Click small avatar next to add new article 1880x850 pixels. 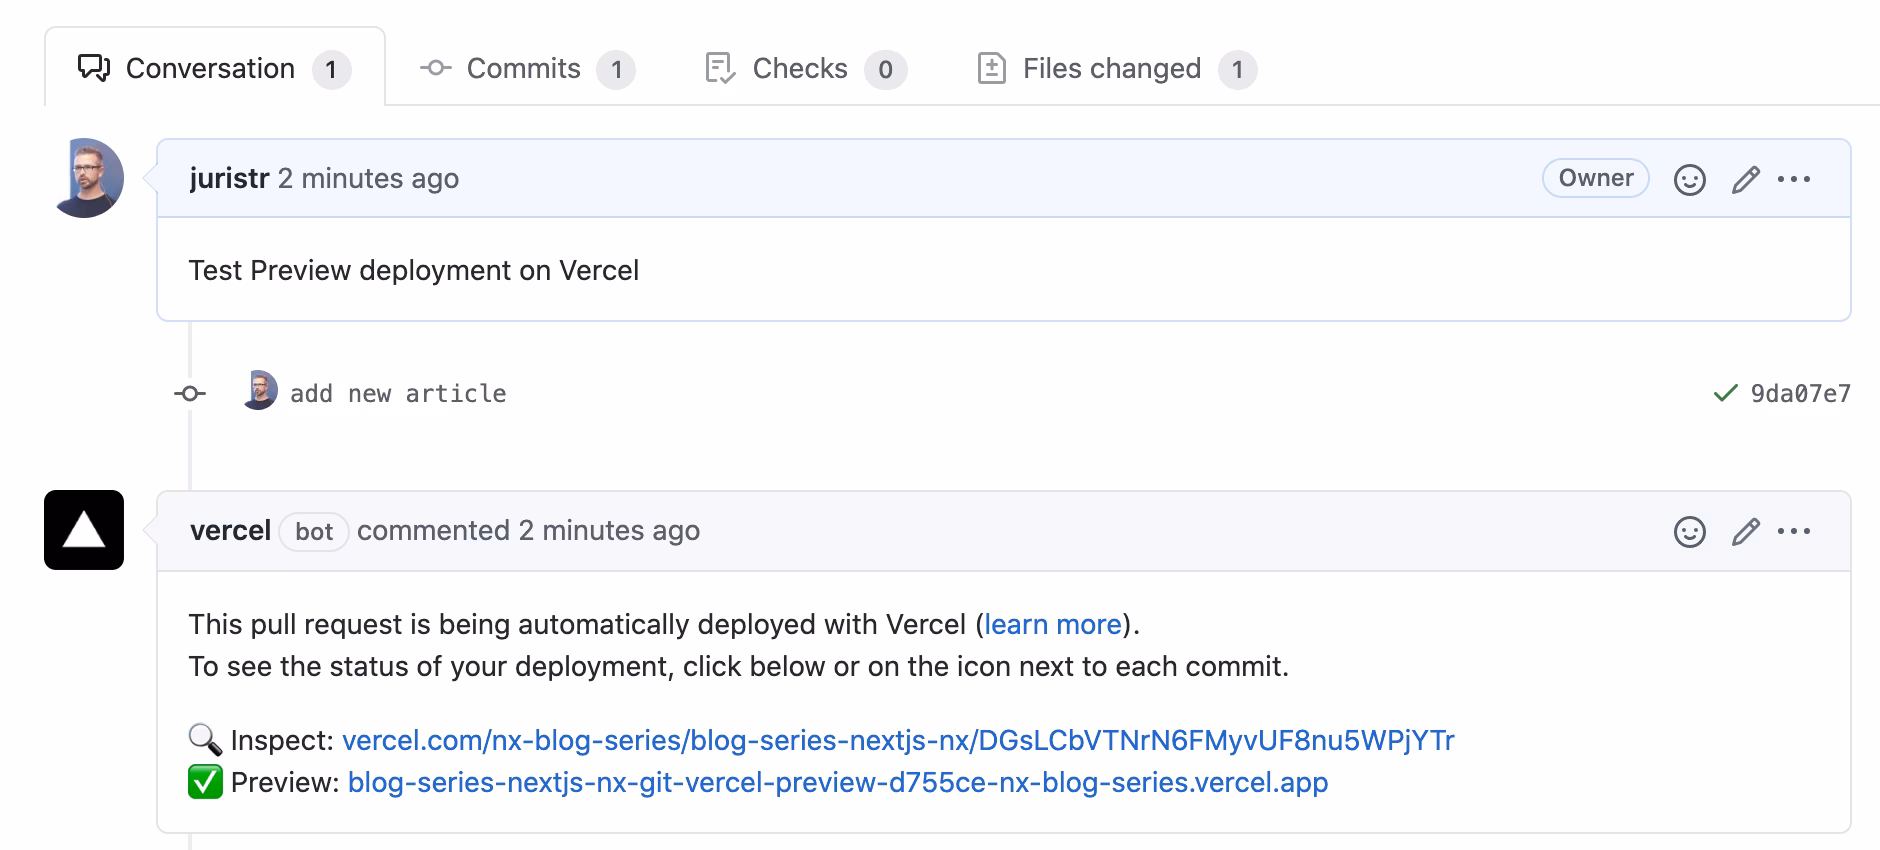[260, 390]
